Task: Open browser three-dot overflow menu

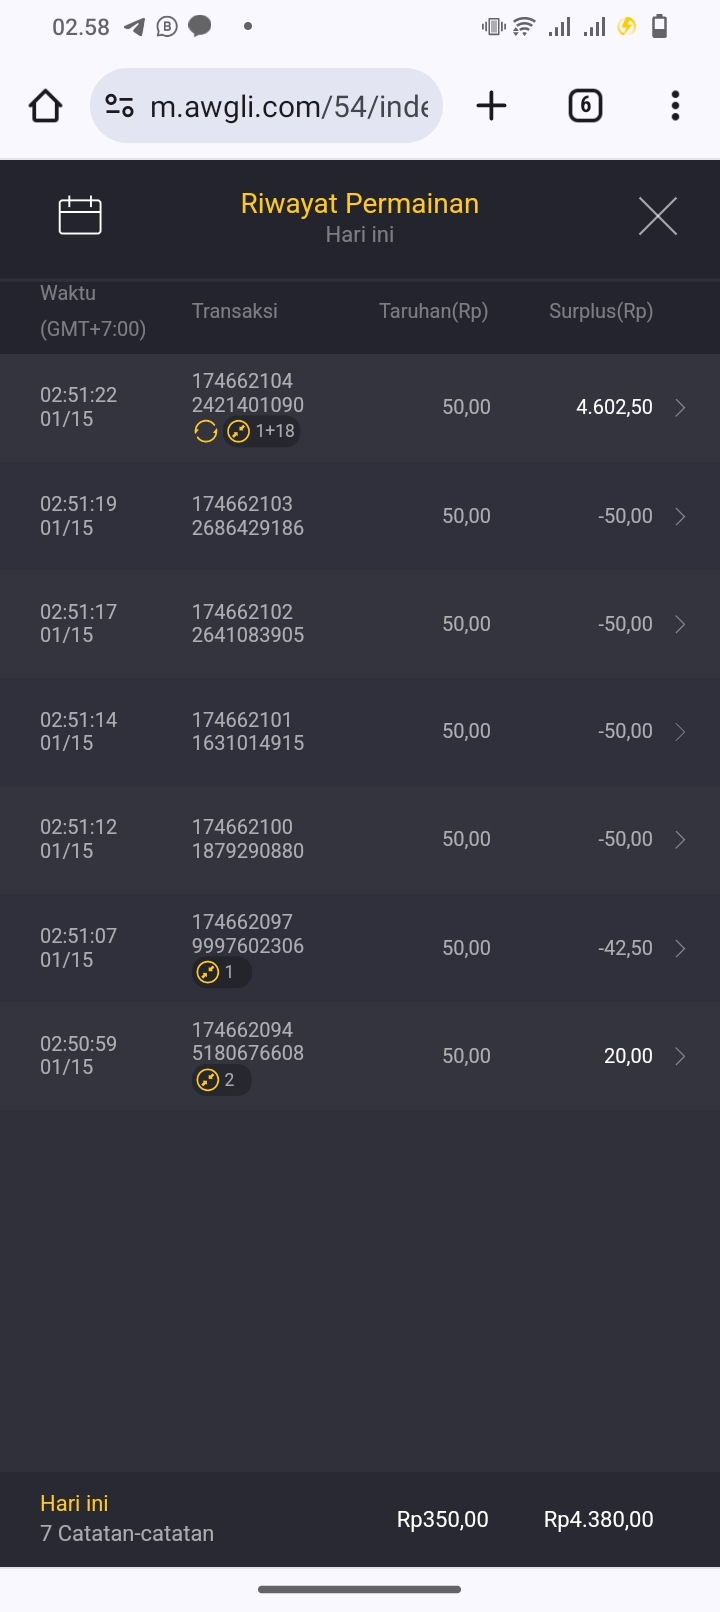Action: point(675,106)
